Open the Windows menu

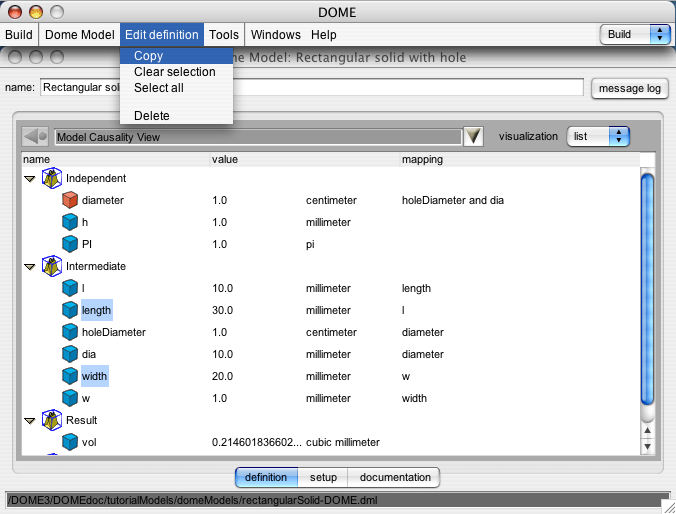275,34
